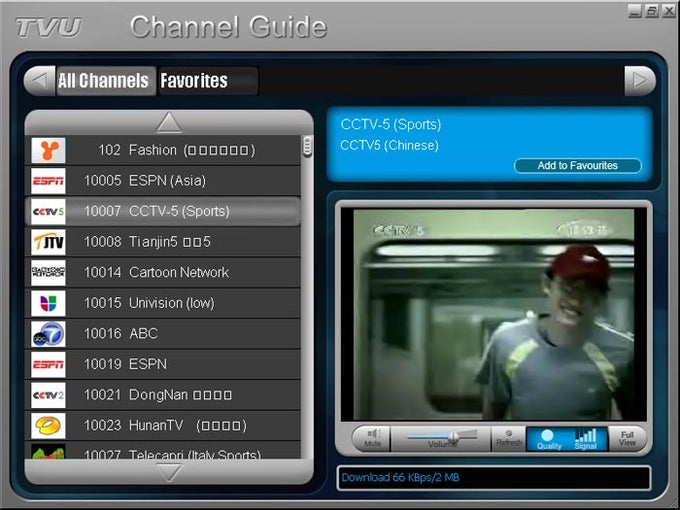680x510 pixels.
Task: Go to next tab group with right arrow
Action: click(640, 81)
